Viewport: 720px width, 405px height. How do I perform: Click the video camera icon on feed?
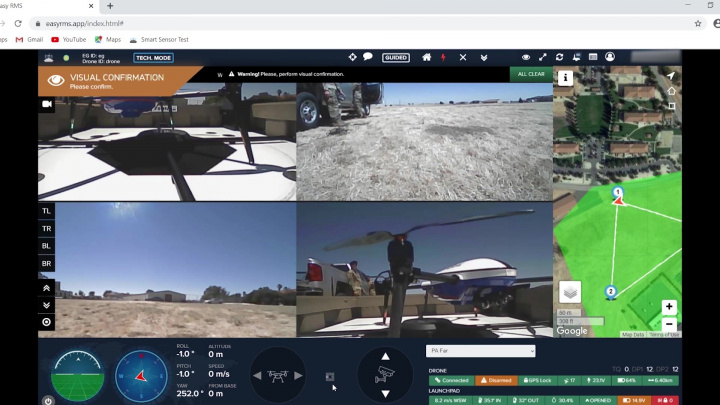pos(47,104)
